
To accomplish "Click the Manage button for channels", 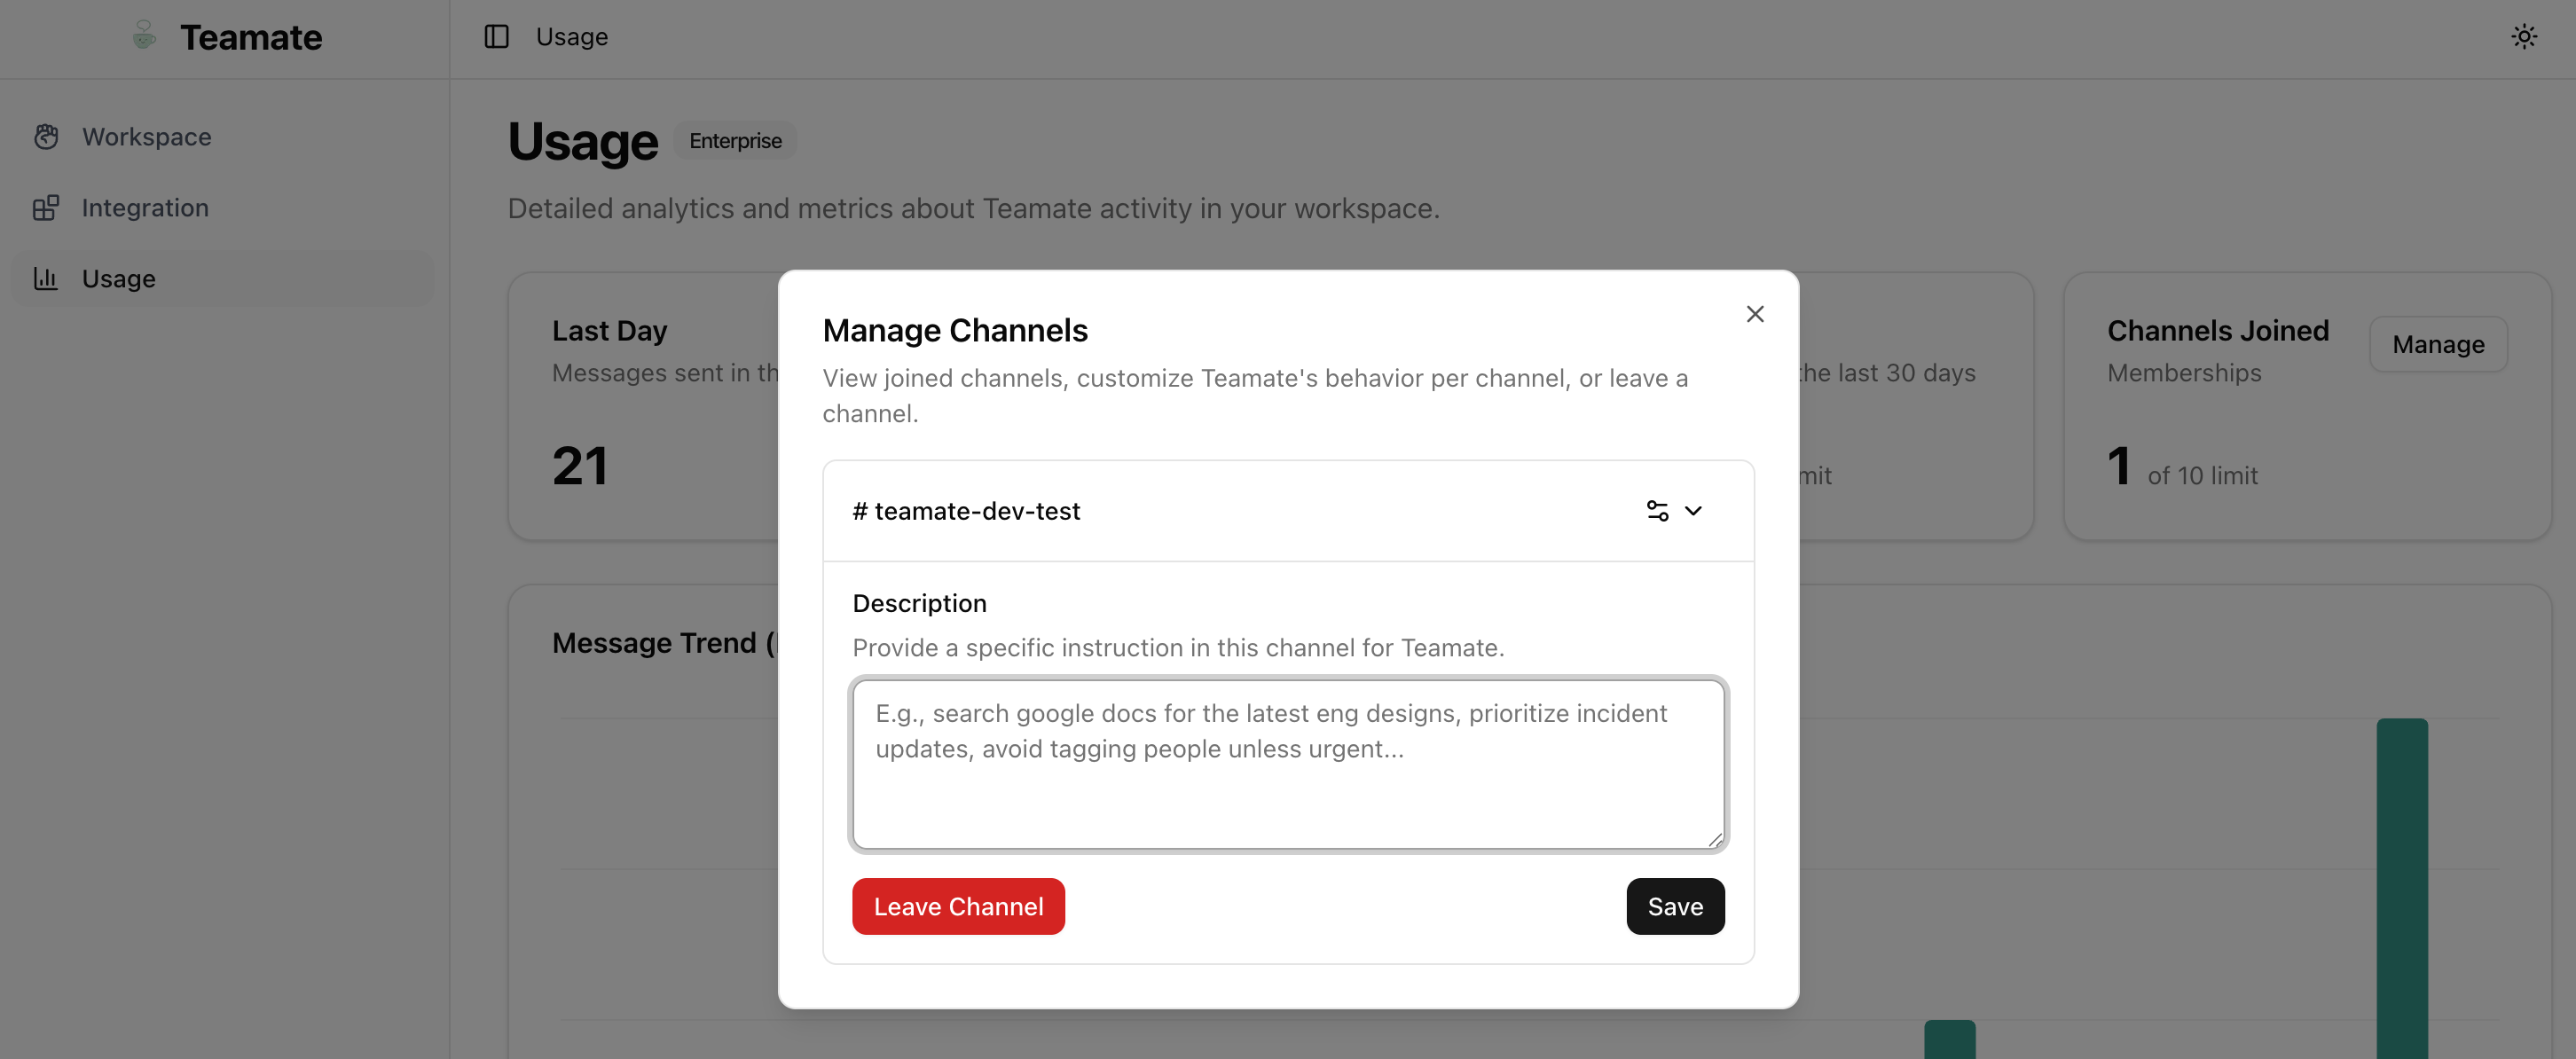I will click(2437, 344).
